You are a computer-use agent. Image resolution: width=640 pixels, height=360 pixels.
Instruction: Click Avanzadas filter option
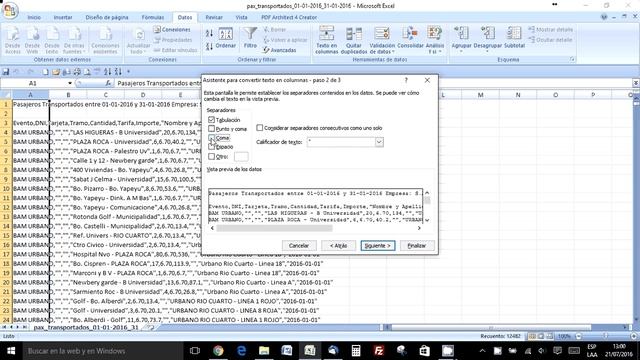tap(280, 50)
